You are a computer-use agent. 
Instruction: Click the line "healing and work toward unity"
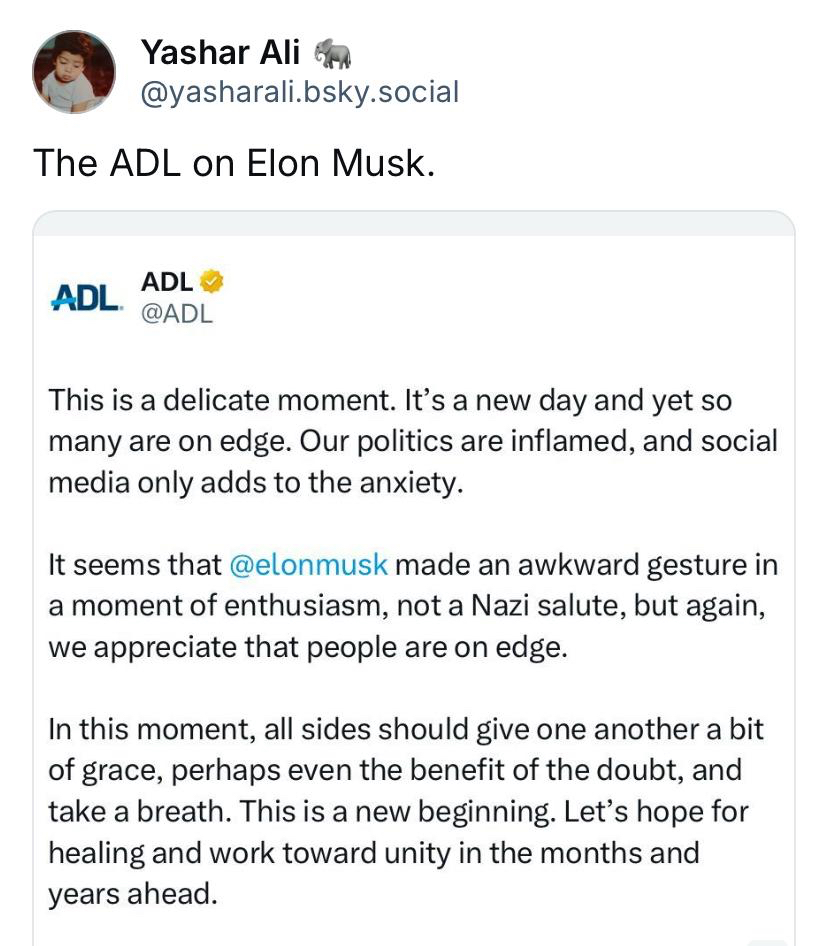click(373, 852)
